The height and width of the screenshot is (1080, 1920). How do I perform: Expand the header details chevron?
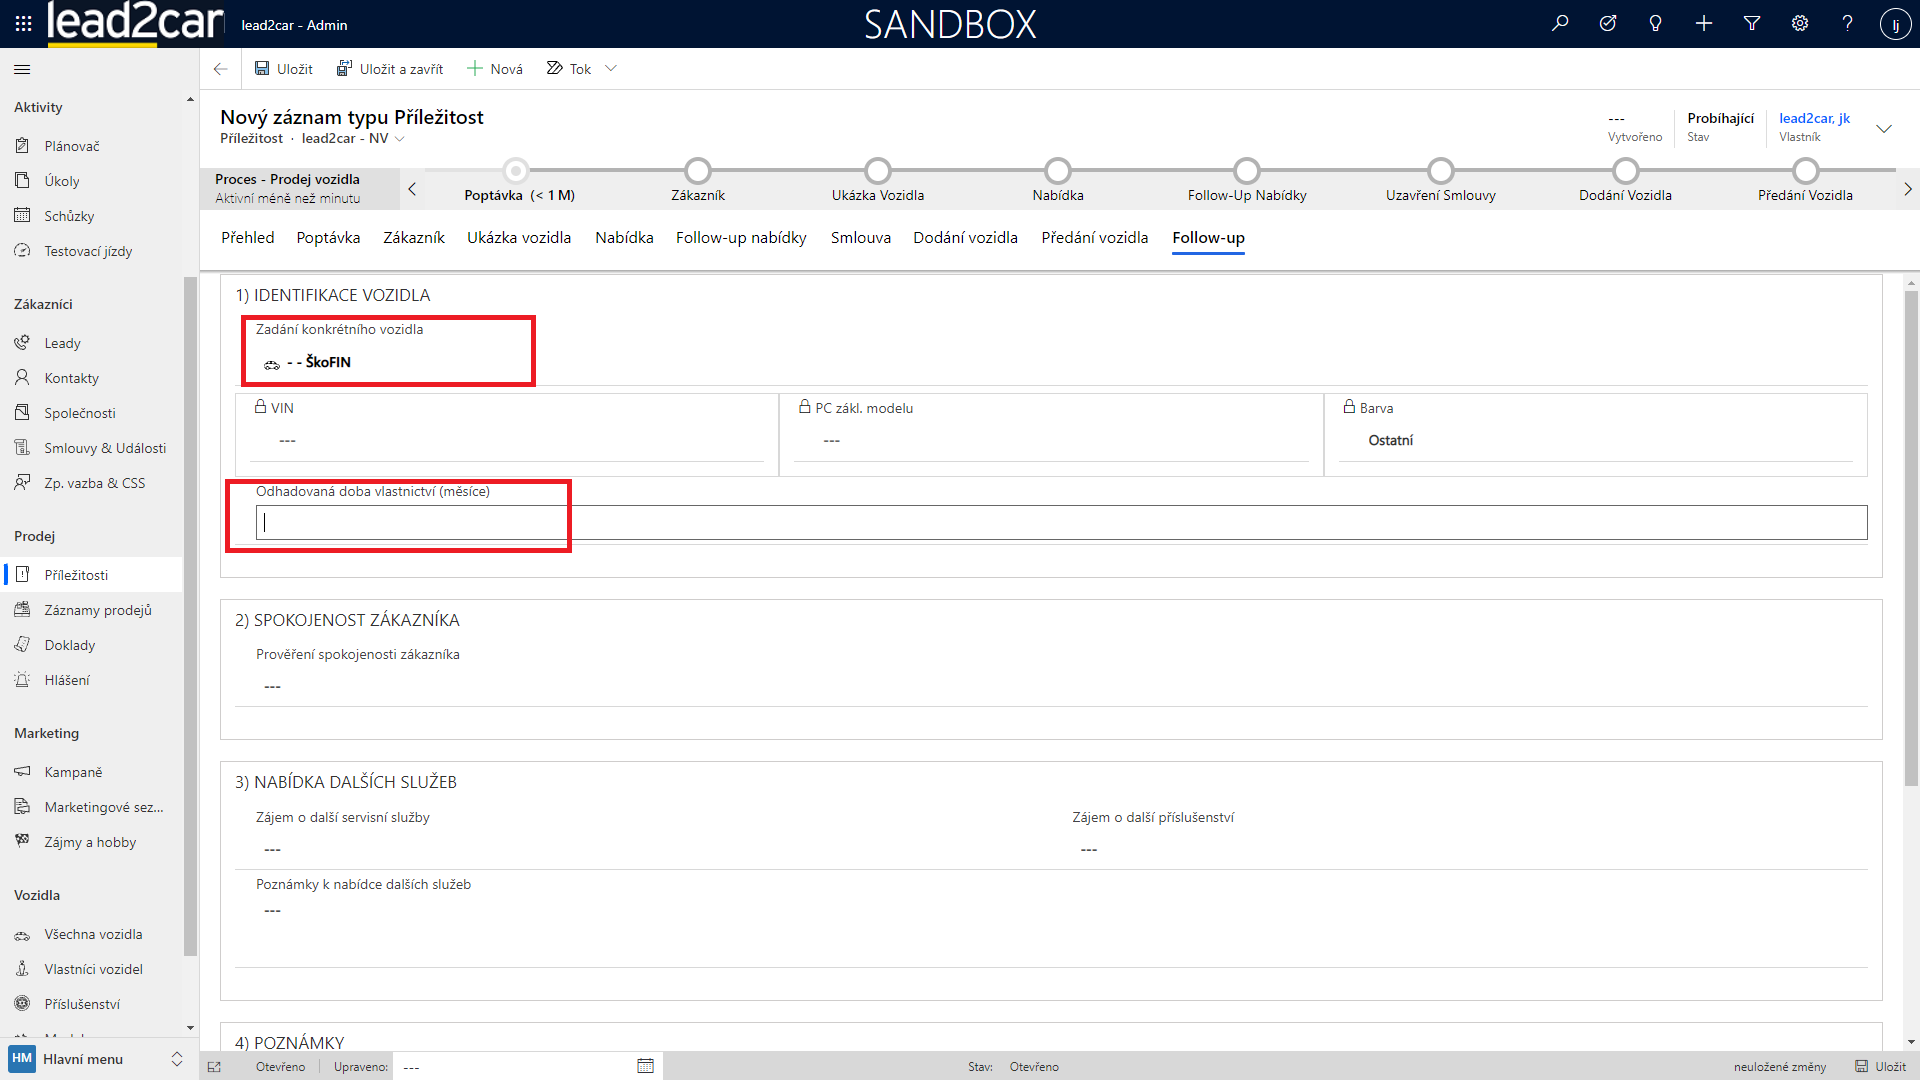1884,128
